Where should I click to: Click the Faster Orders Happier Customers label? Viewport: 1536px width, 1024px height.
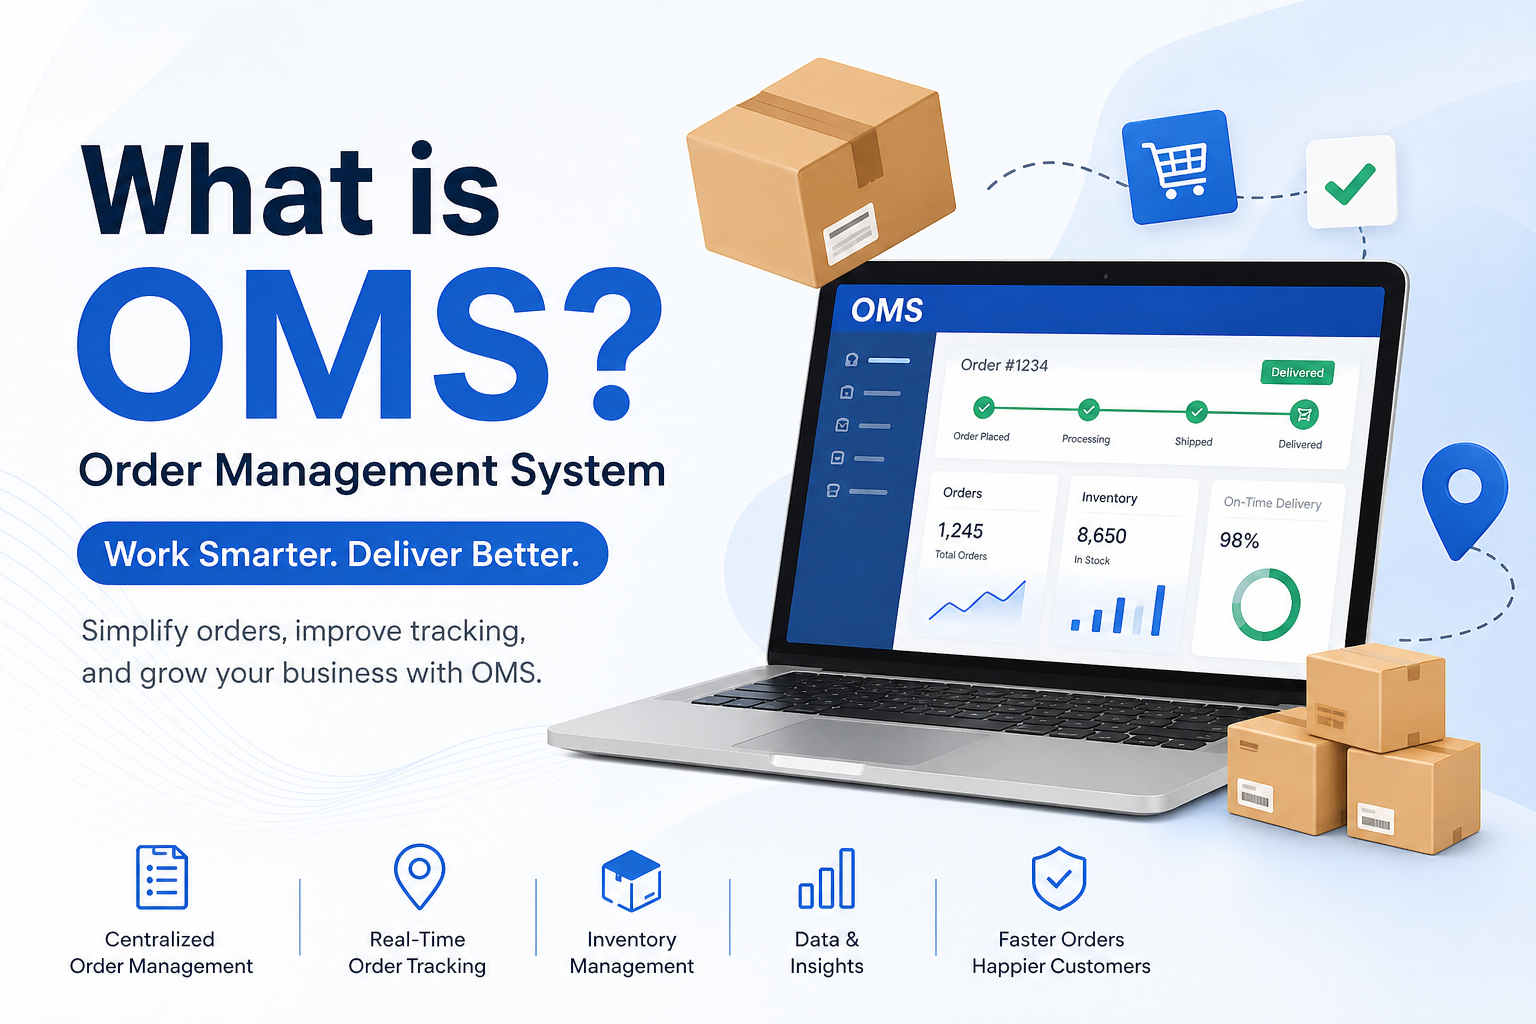coord(1061,953)
